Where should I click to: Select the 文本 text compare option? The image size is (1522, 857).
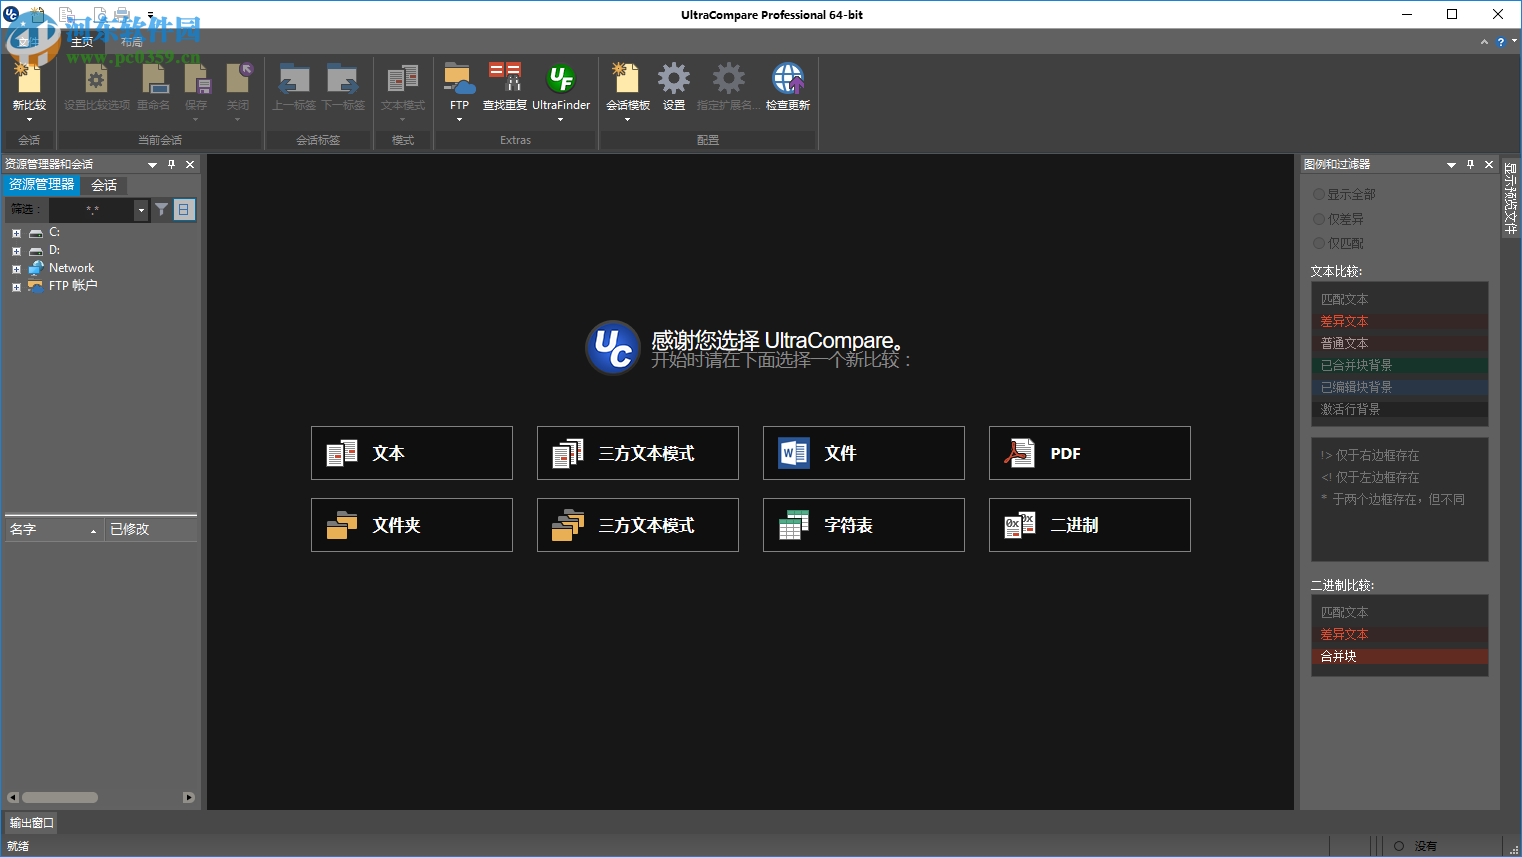(x=411, y=453)
